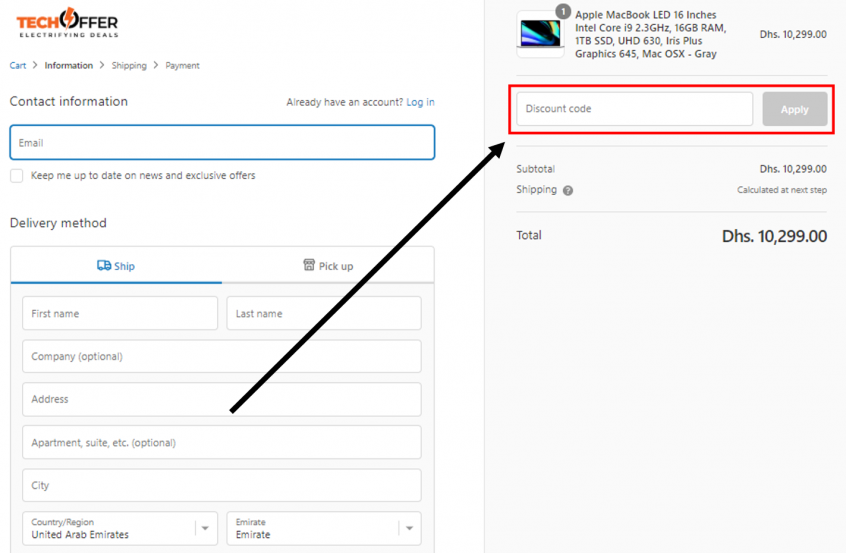
Task: Click the 'Delivery method' heading
Action: click(58, 223)
